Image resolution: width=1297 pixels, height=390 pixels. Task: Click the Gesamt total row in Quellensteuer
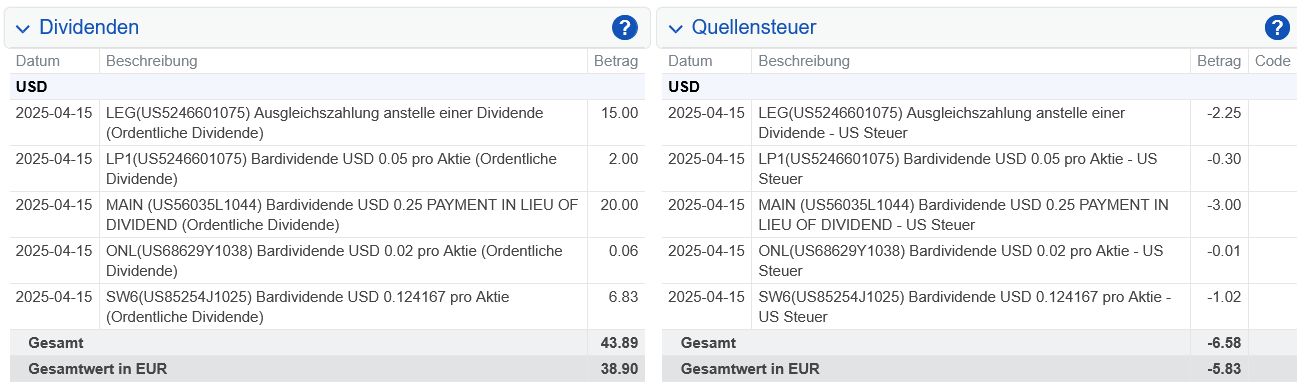pos(979,343)
